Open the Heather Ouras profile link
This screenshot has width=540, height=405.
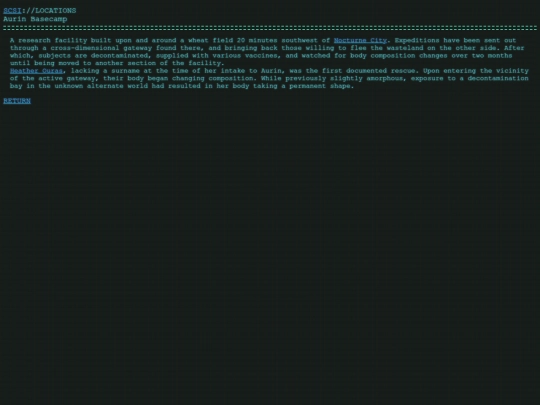[x=37, y=71]
